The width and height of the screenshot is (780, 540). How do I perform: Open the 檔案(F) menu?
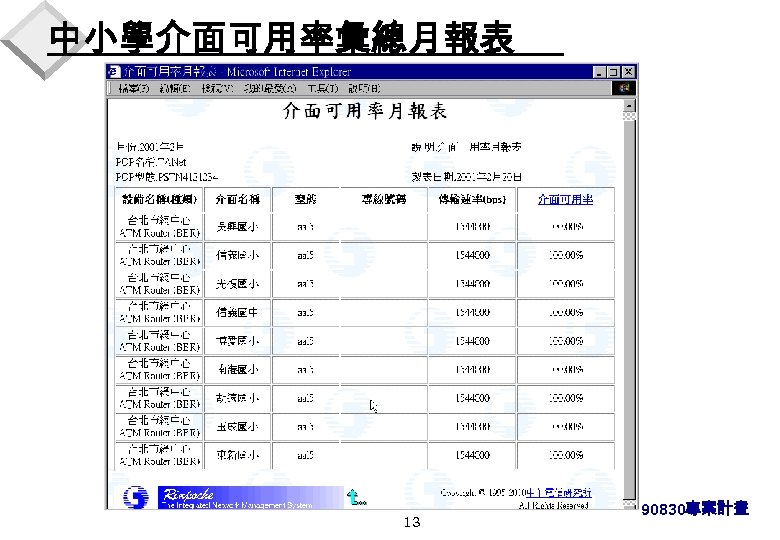pos(133,89)
